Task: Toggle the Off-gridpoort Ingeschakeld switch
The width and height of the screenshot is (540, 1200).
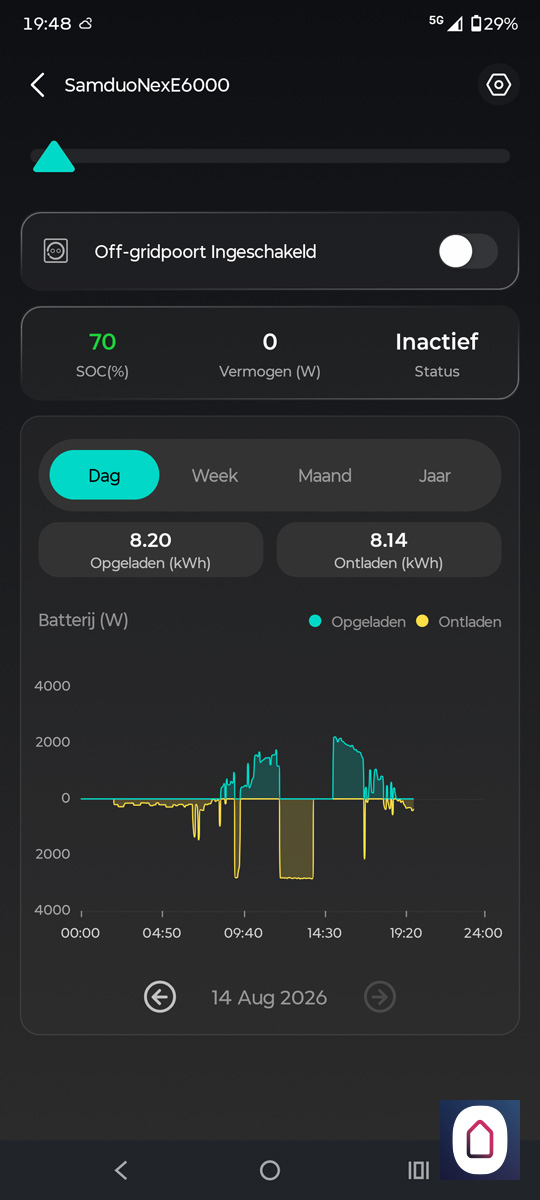Action: [x=468, y=251]
